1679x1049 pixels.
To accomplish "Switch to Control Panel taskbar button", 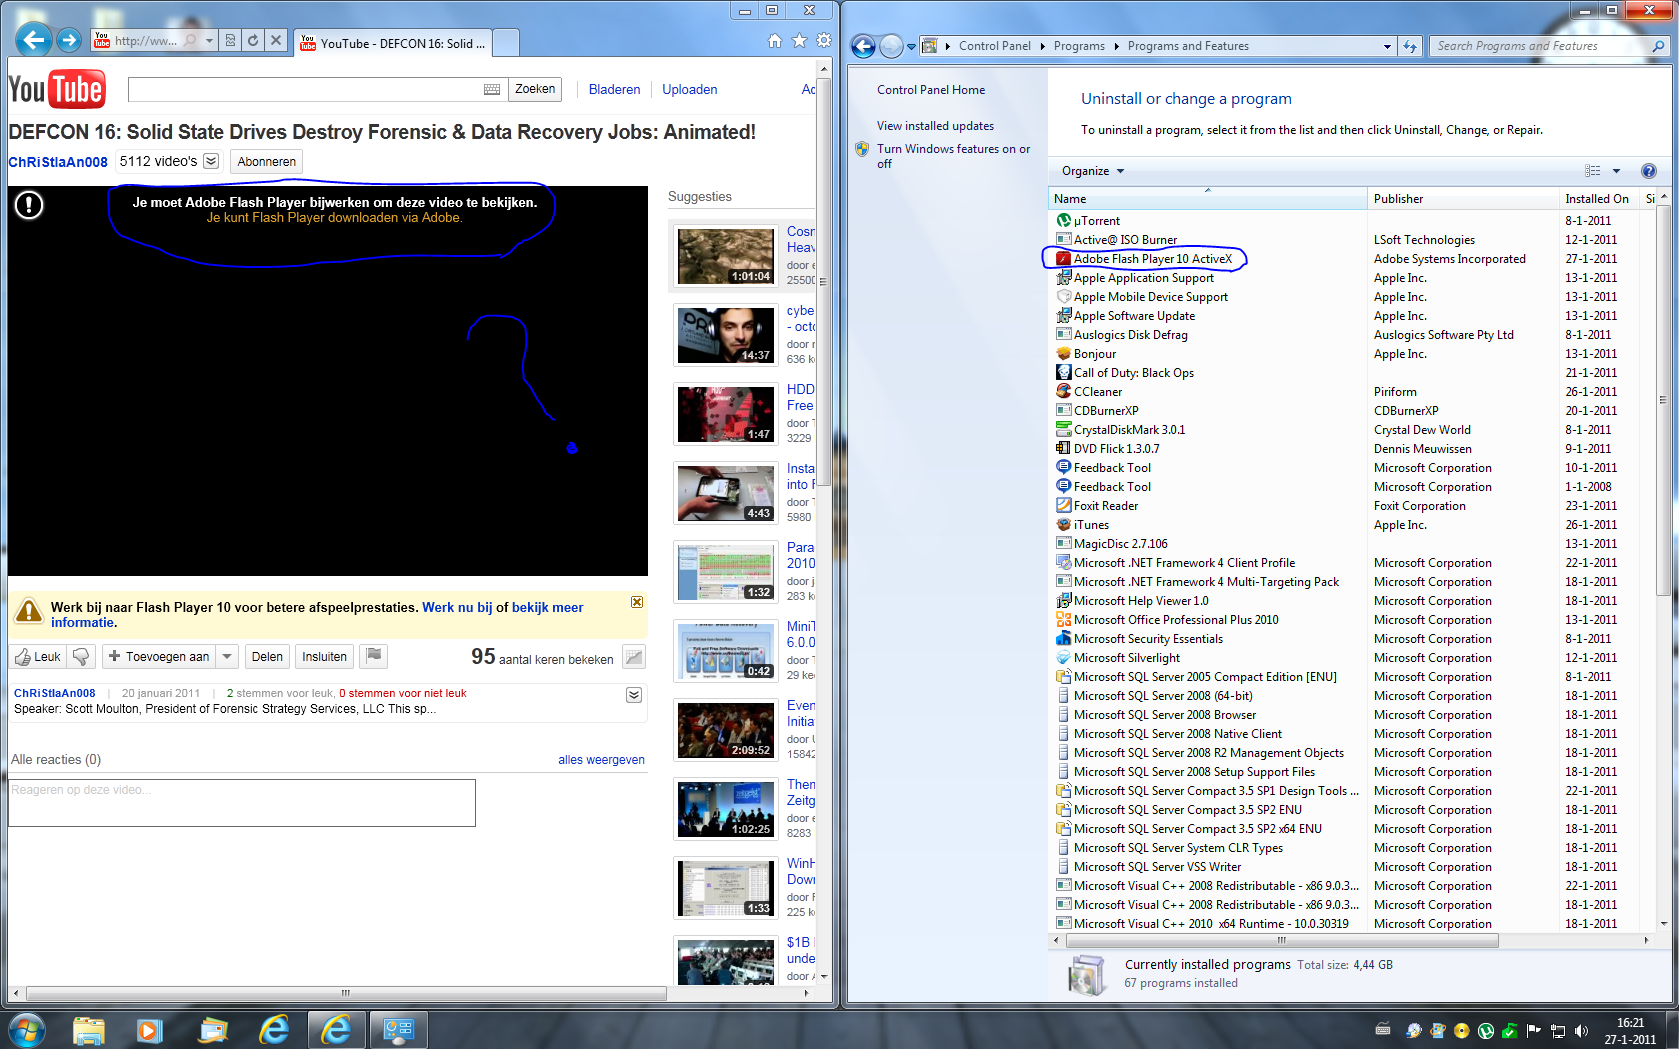I will coord(398,1029).
